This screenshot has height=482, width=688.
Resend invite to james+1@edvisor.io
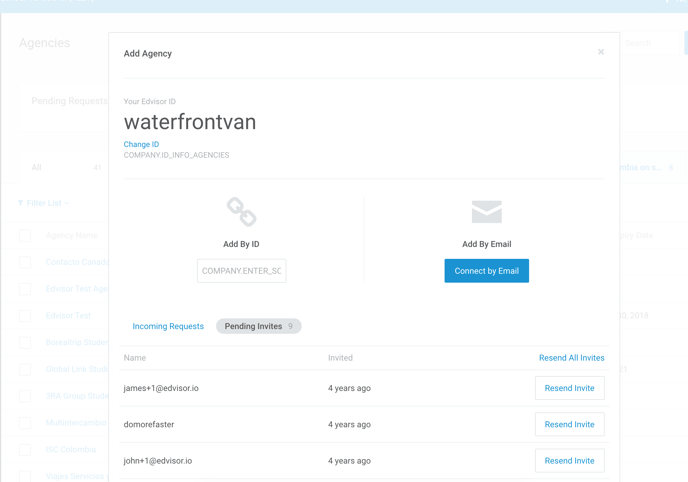coord(570,388)
